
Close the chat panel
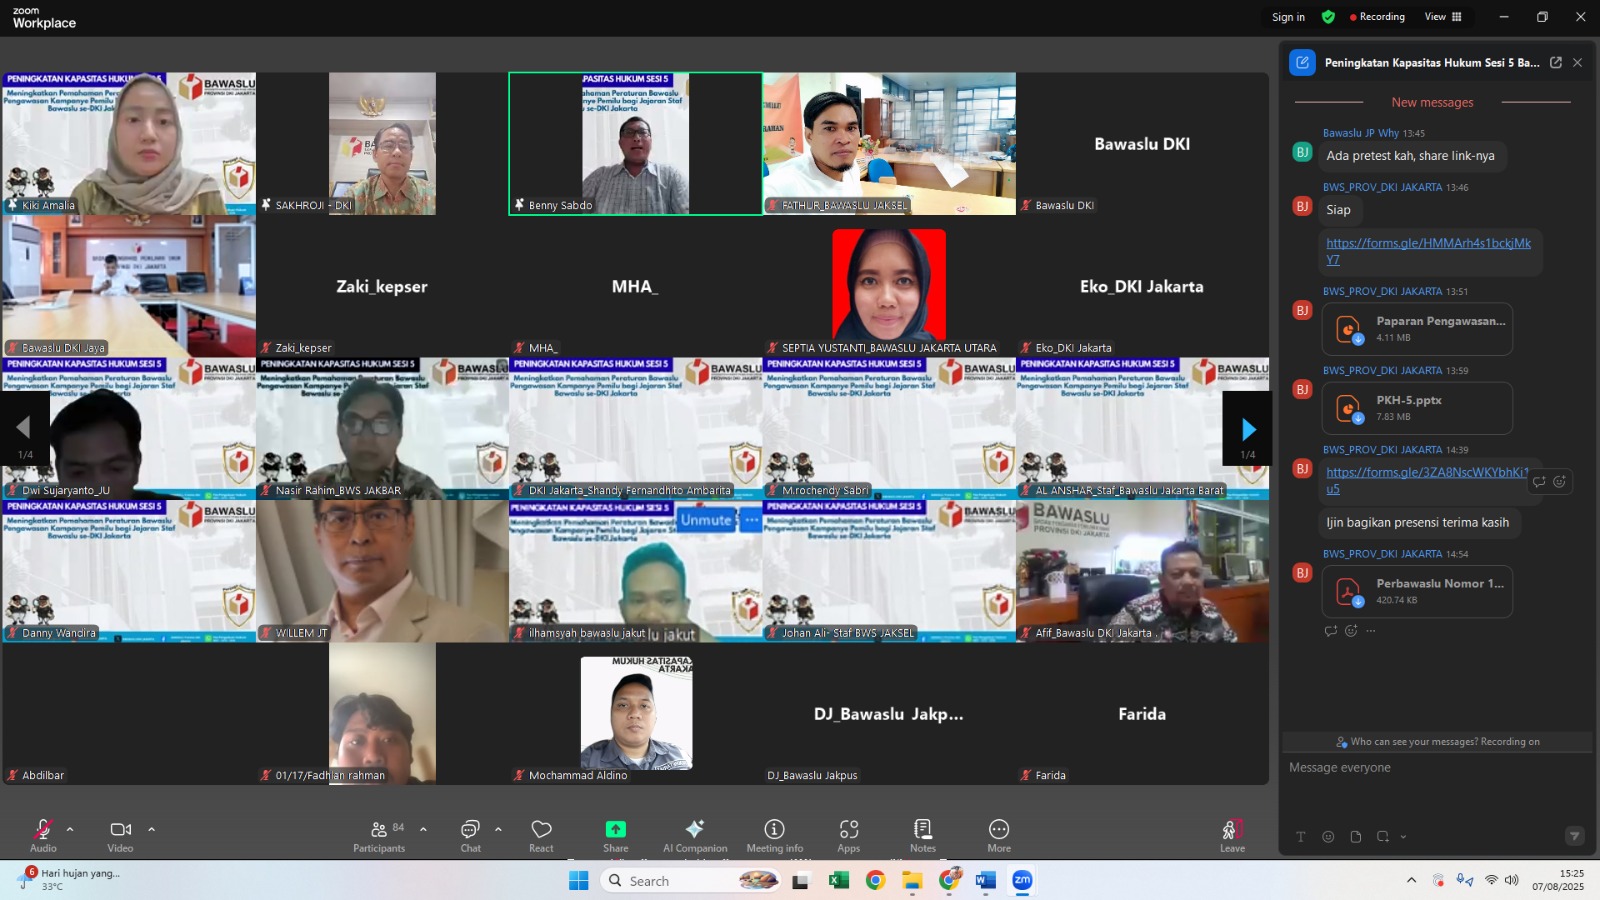click(1577, 62)
